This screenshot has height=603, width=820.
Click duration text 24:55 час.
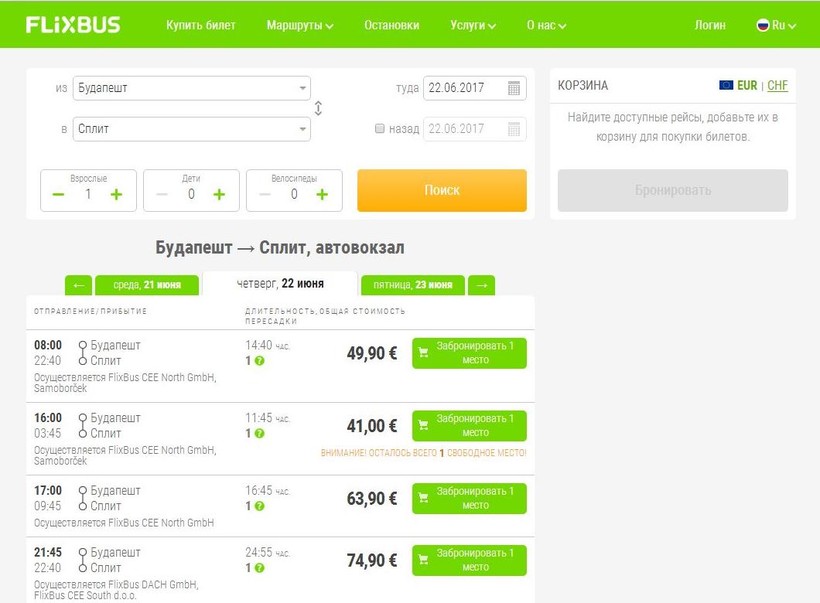point(267,552)
